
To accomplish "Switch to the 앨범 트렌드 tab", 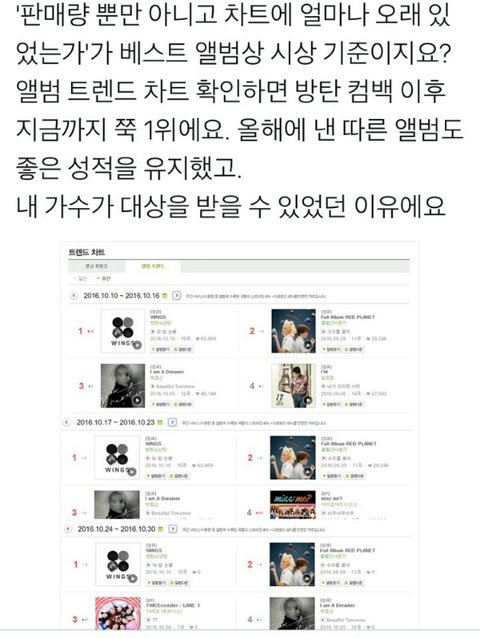I will coord(153,266).
